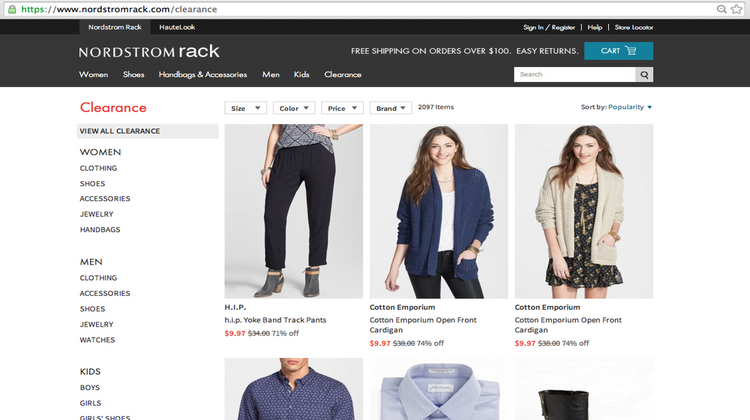This screenshot has width=750, height=420.
Task: Open the h.i.p. Yoke Band Track Pants image
Action: (x=294, y=210)
